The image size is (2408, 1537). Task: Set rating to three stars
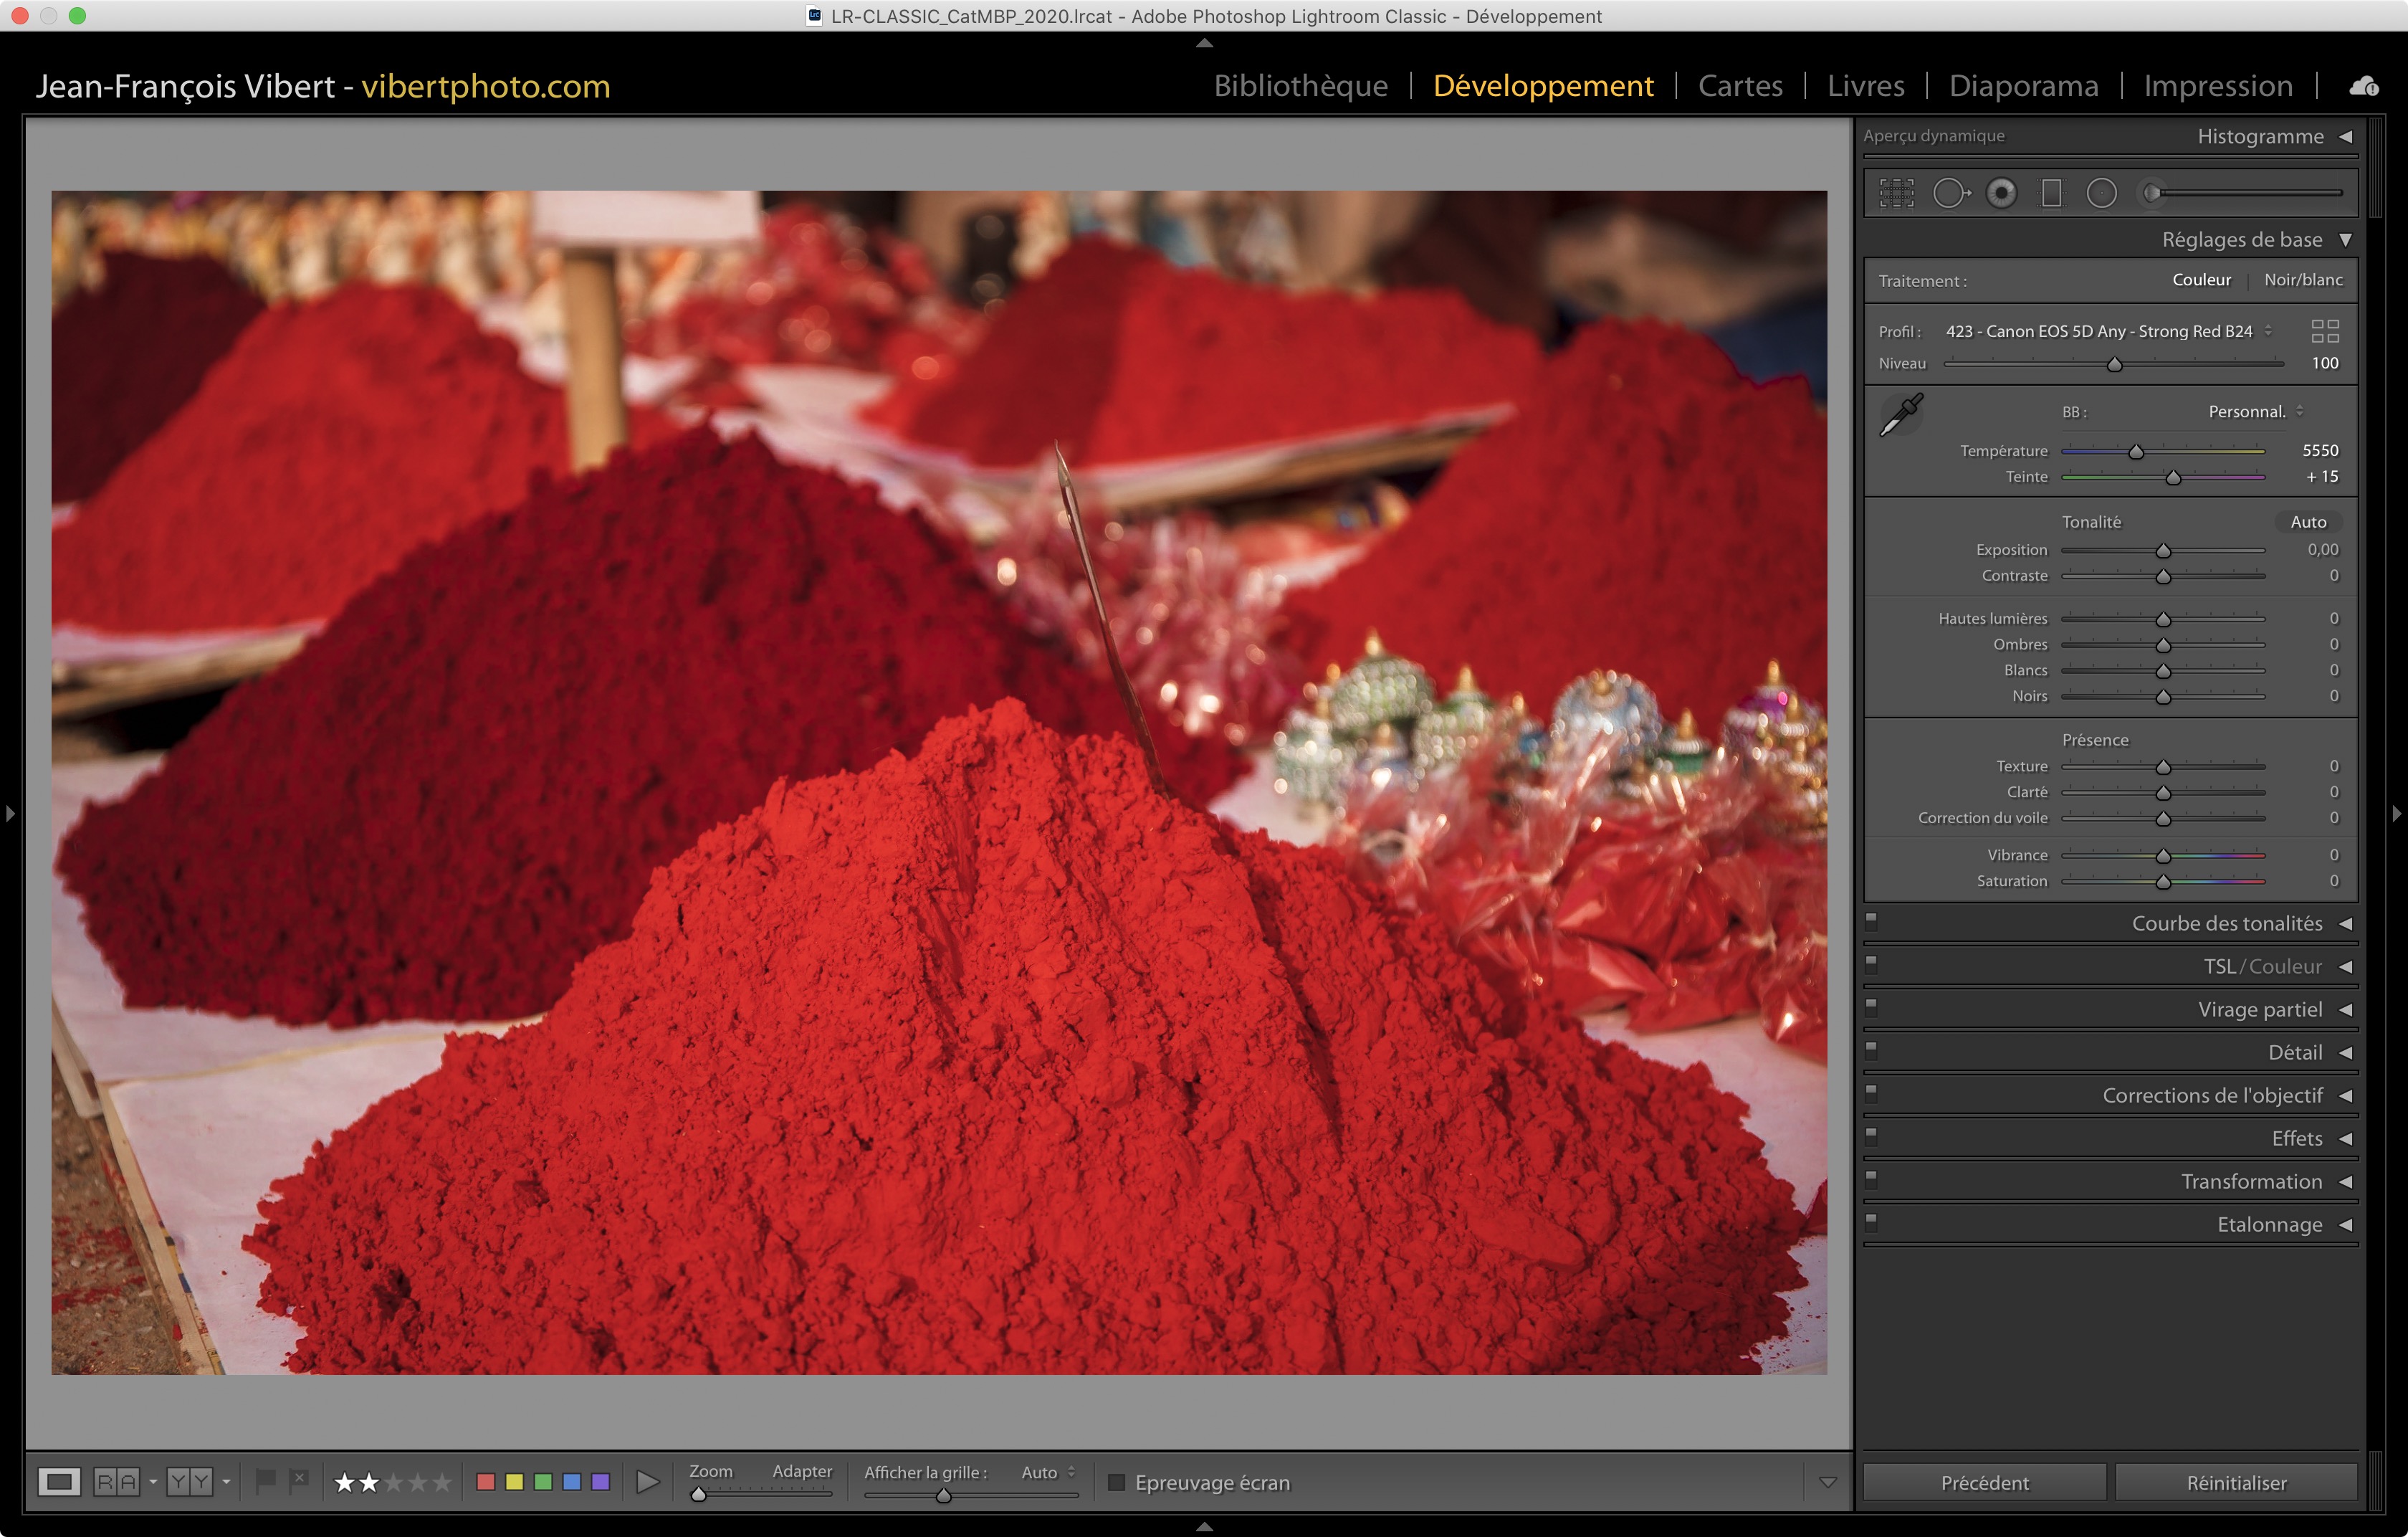(394, 1482)
